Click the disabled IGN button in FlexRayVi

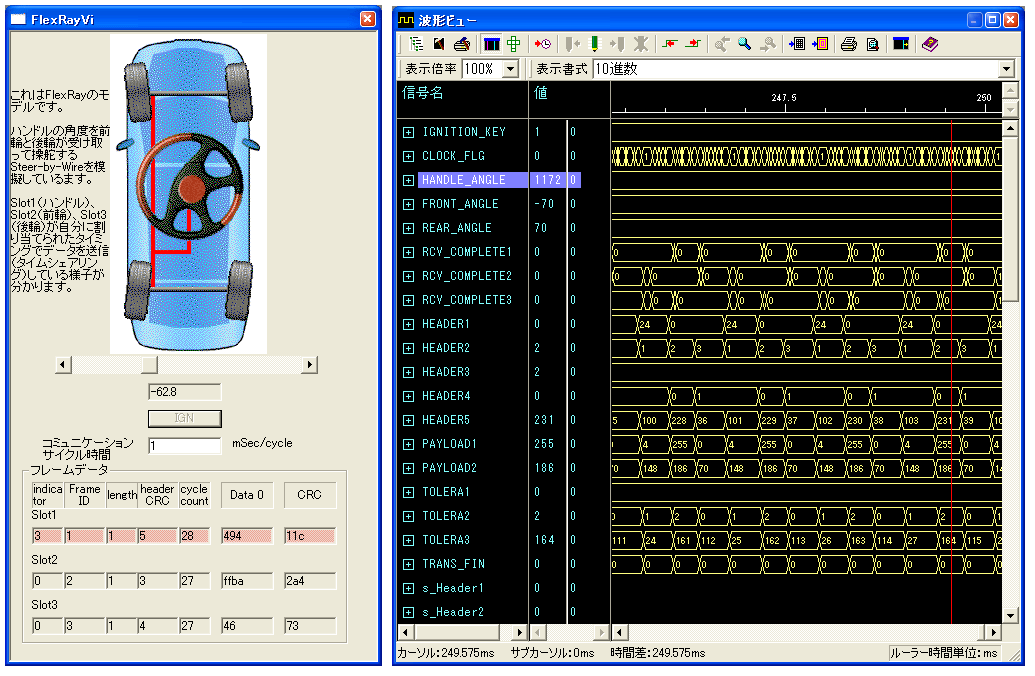(x=185, y=419)
